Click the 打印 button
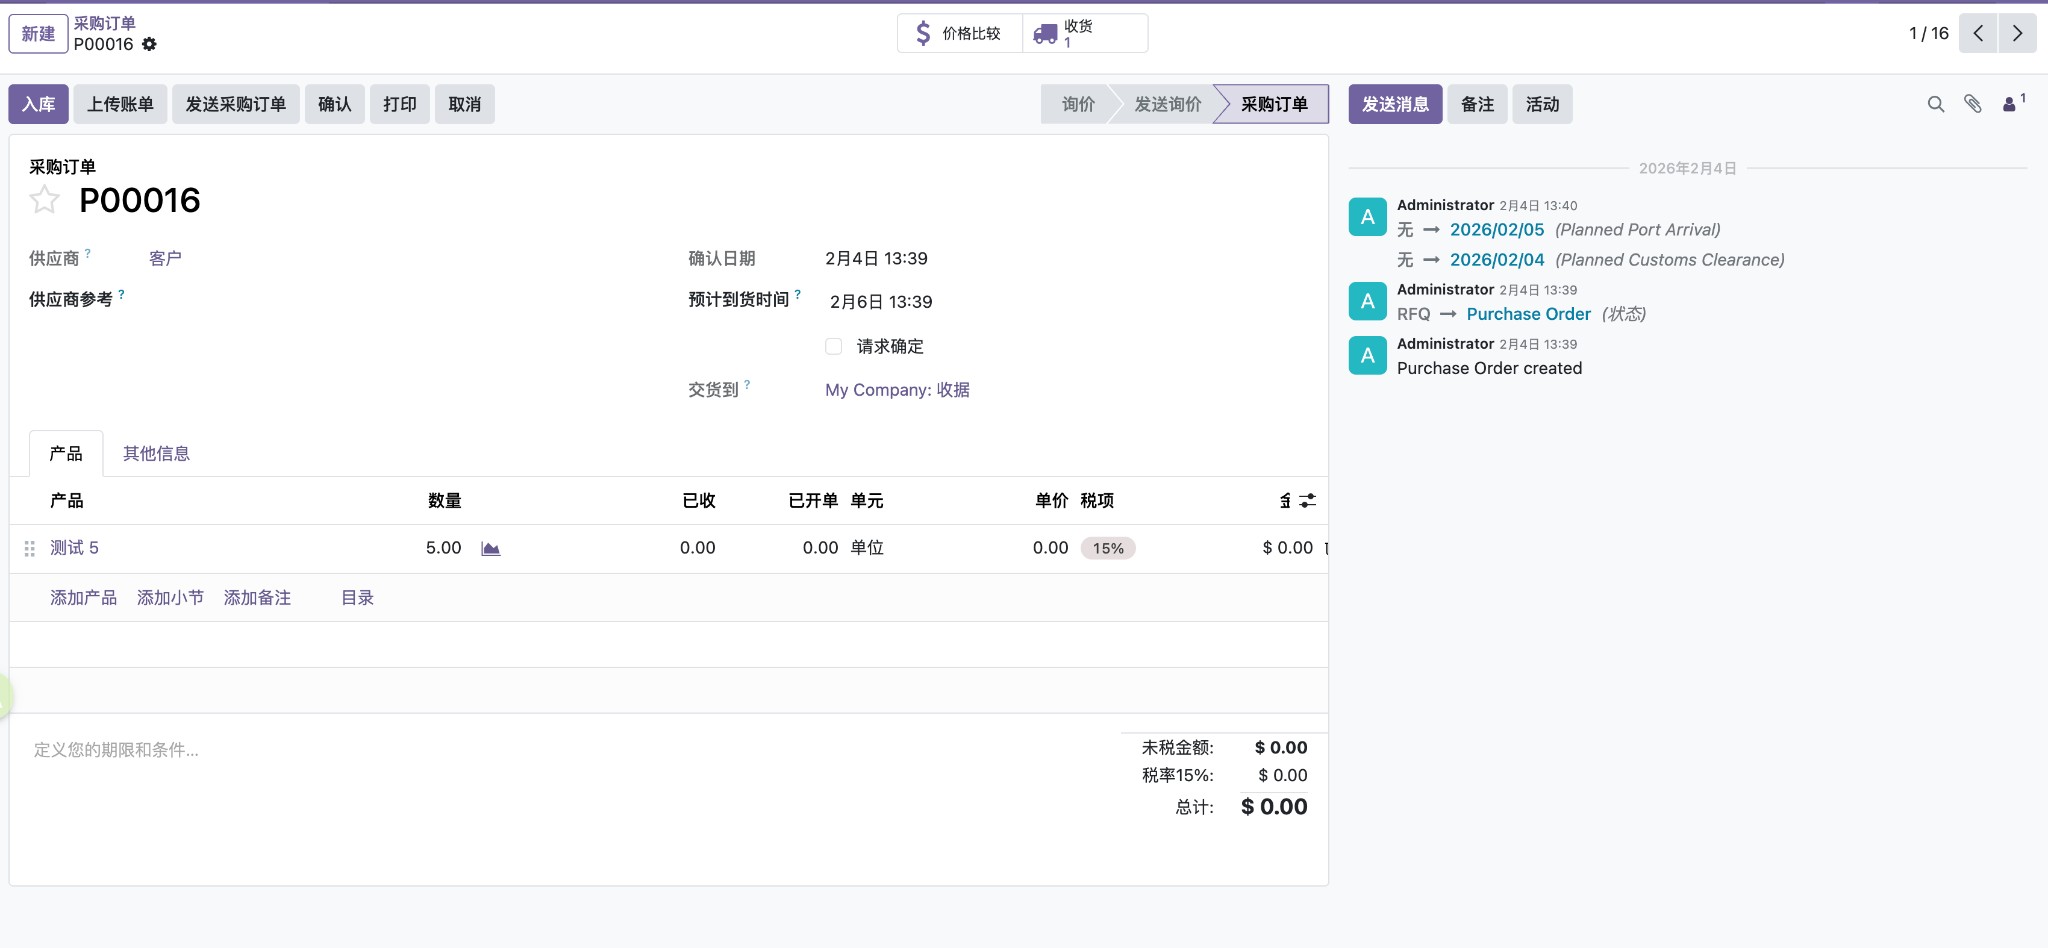The image size is (2048, 948). point(400,104)
